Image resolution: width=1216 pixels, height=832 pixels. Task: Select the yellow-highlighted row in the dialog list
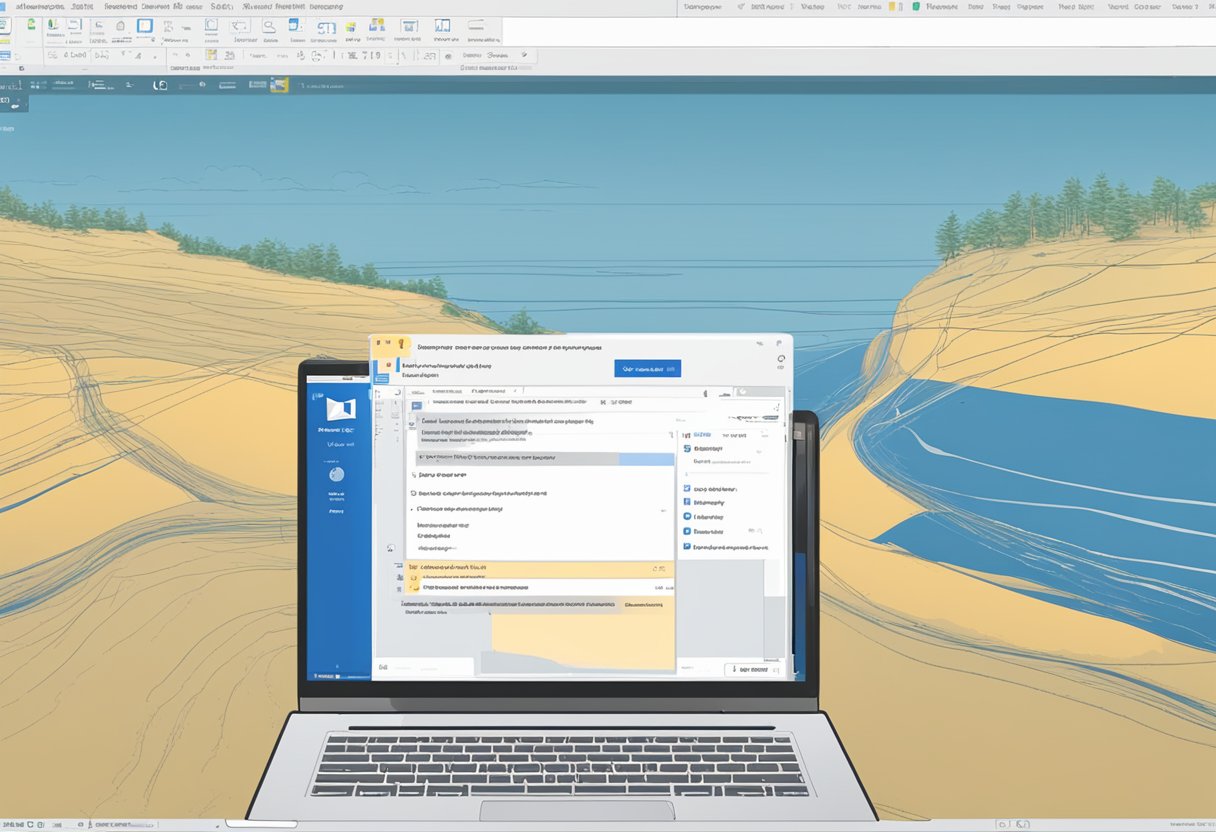(540, 568)
